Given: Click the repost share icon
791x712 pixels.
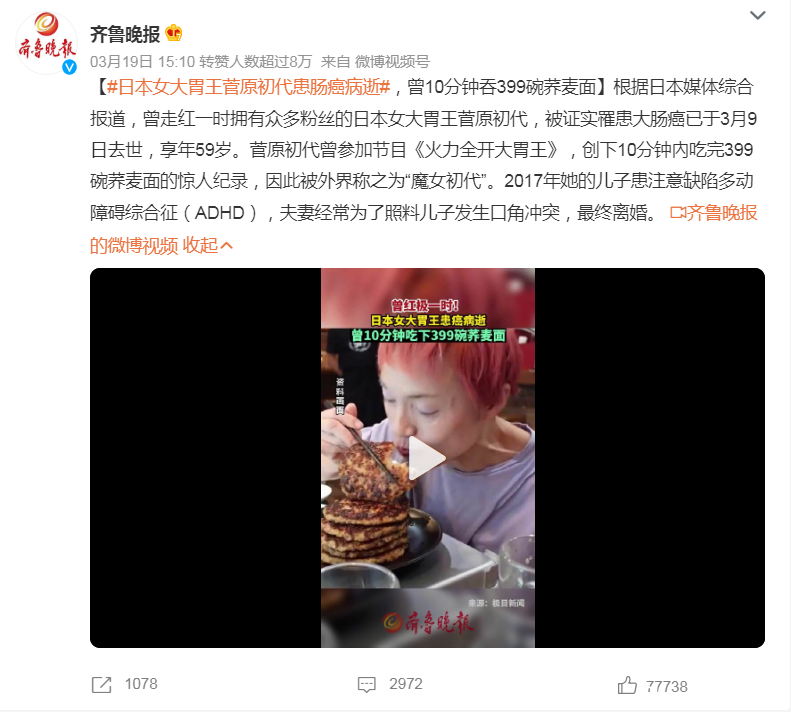Looking at the screenshot, I should [101, 685].
